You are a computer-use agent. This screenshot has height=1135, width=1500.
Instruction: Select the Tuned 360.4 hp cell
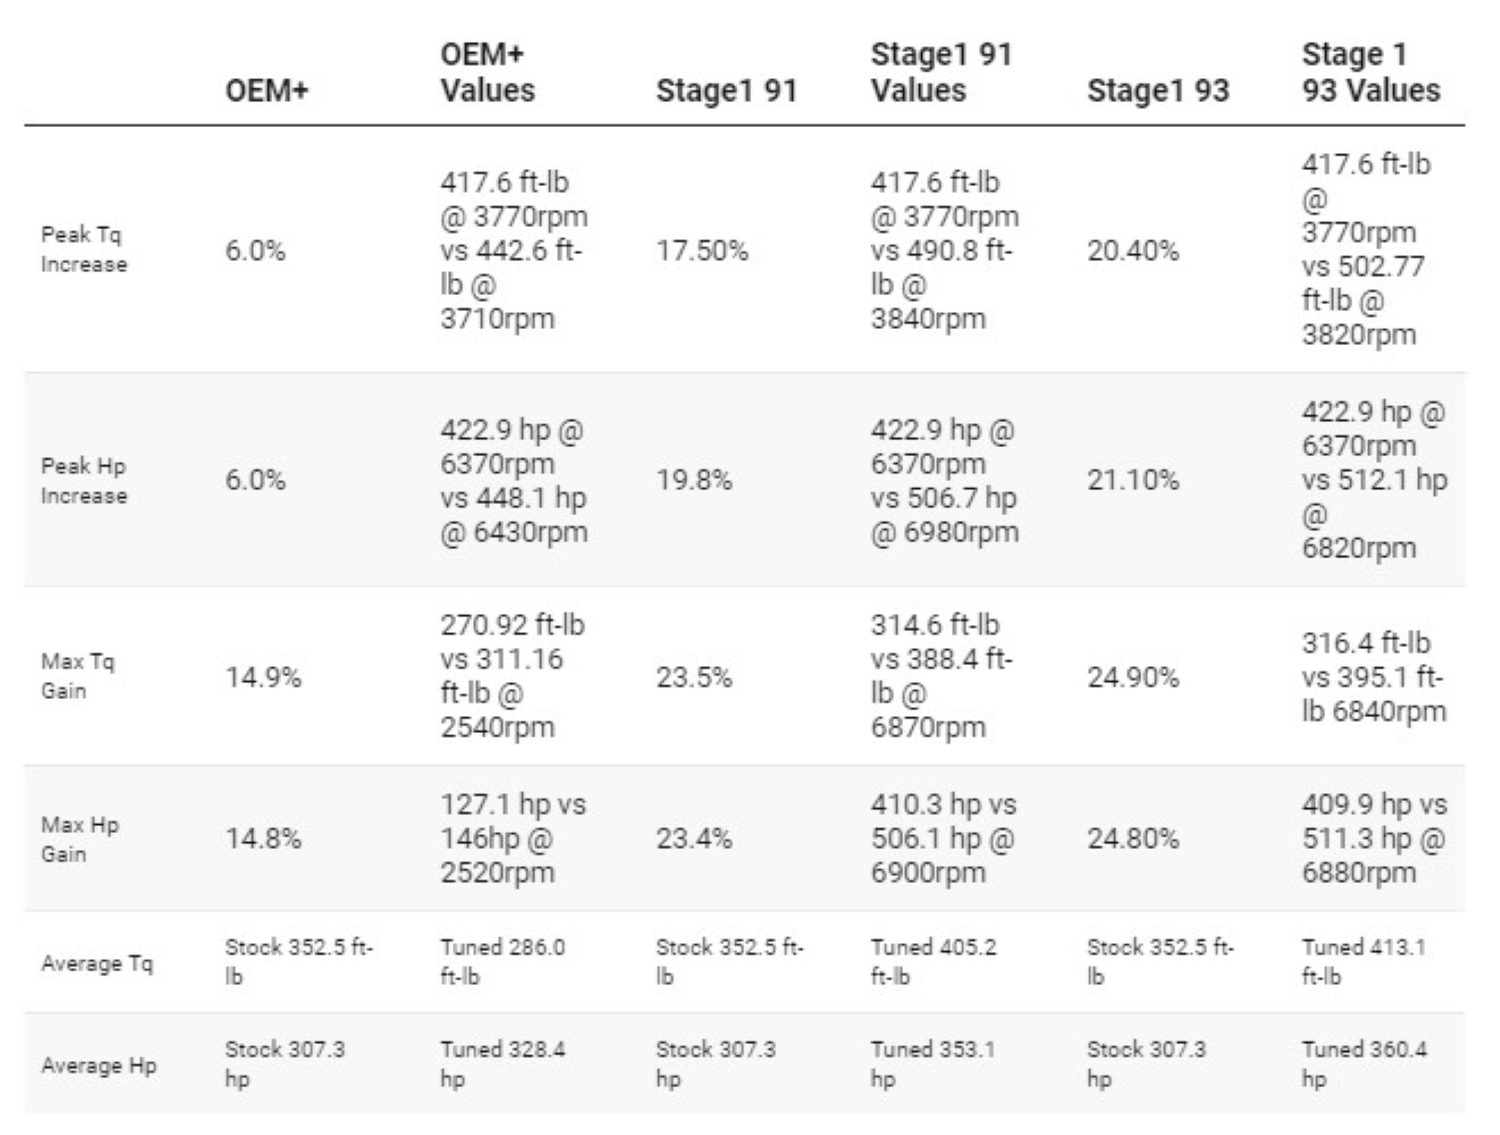point(1364,1063)
